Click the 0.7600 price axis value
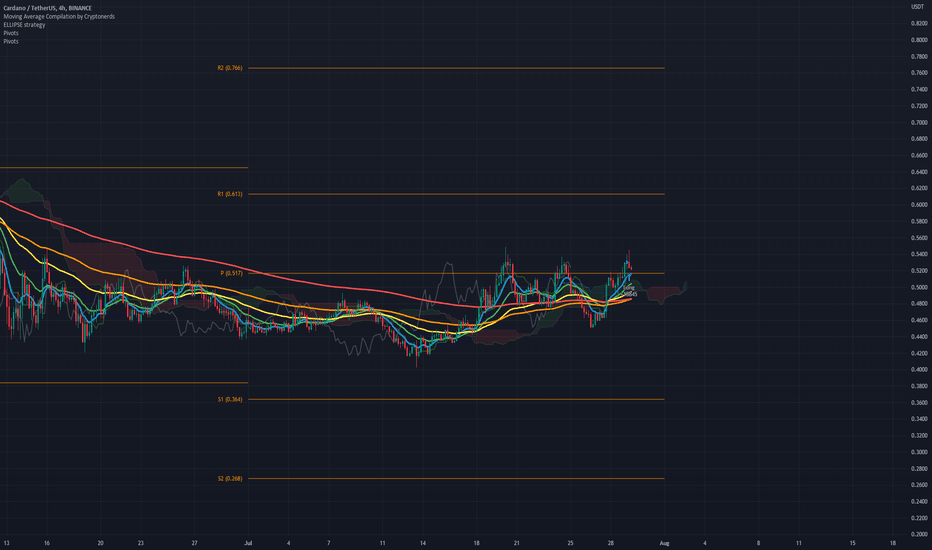This screenshot has height=550, width=932. 919,73
